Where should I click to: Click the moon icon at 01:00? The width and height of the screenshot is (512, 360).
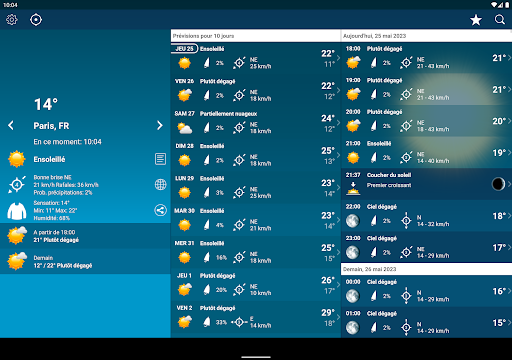click(352, 327)
